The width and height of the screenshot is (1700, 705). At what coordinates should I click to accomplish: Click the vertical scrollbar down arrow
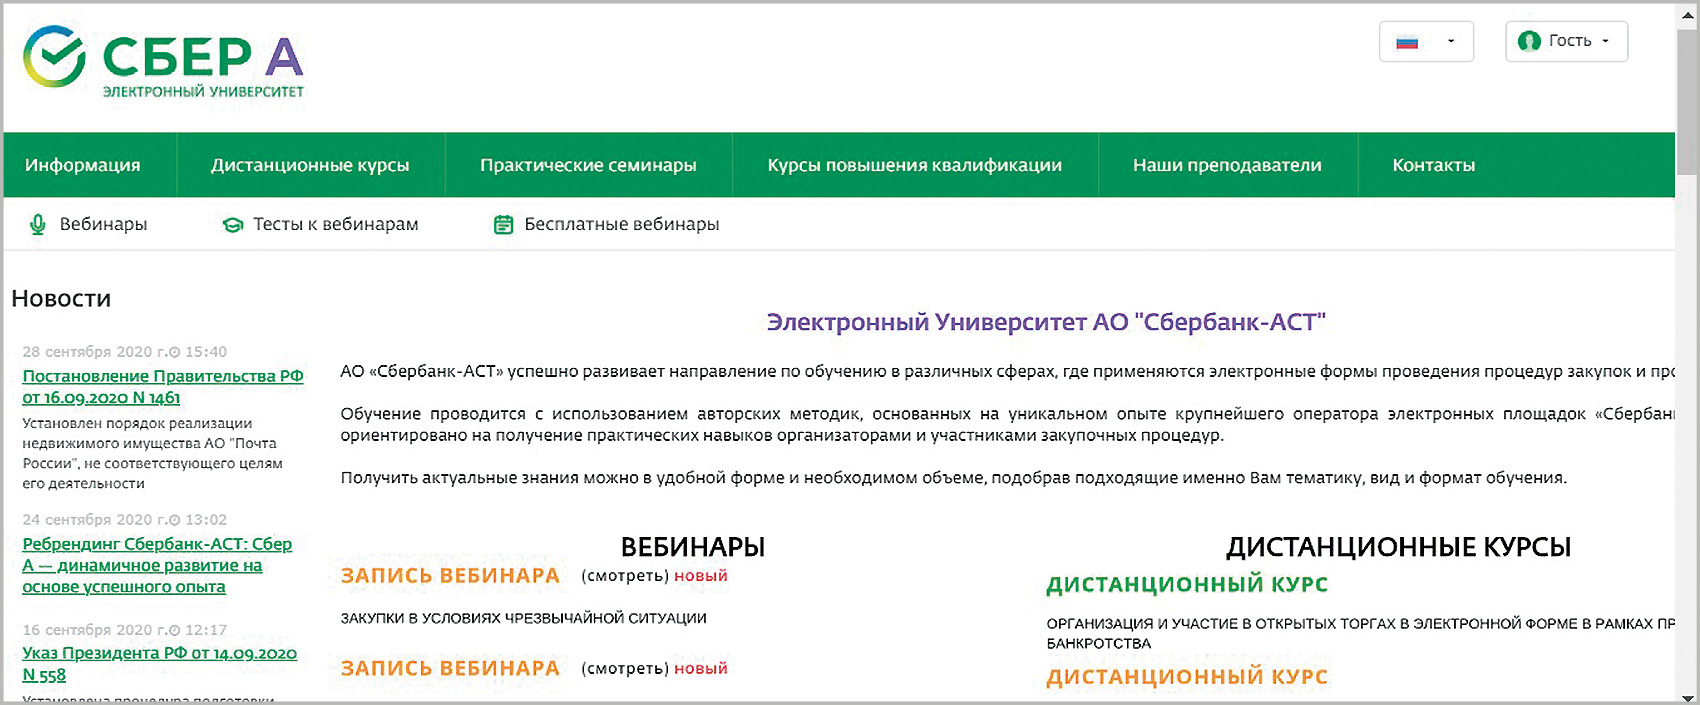coord(1687,697)
